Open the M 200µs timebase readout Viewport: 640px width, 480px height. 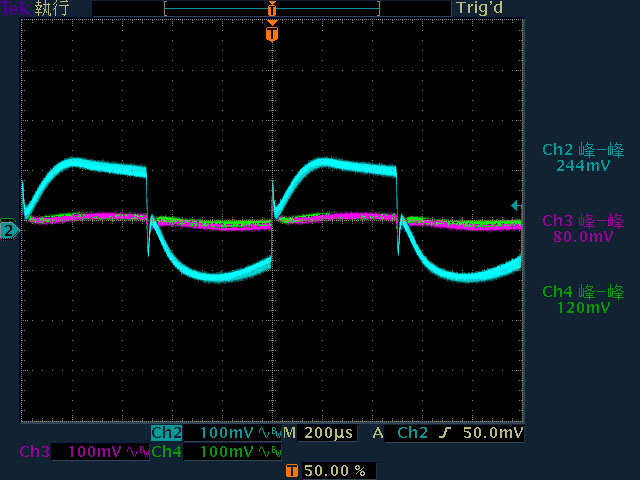(318, 433)
